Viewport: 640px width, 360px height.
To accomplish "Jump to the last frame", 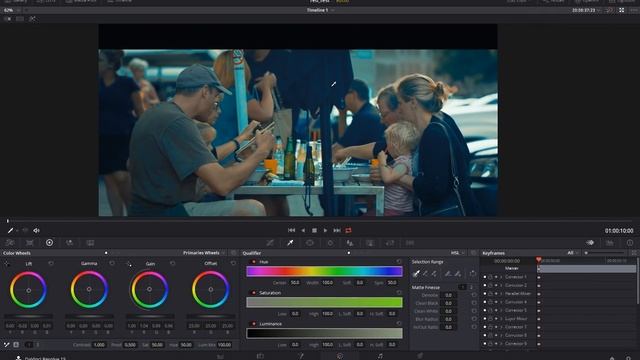I will [337, 231].
